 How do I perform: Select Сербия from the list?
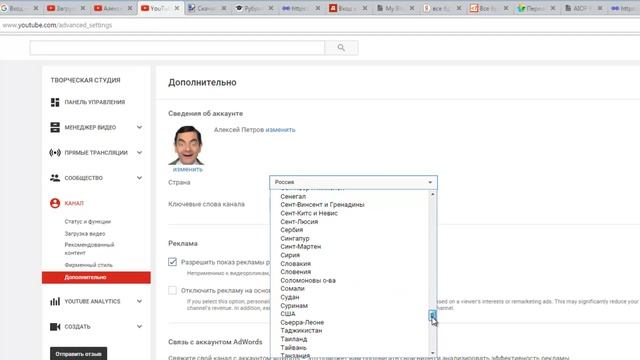[x=291, y=230]
